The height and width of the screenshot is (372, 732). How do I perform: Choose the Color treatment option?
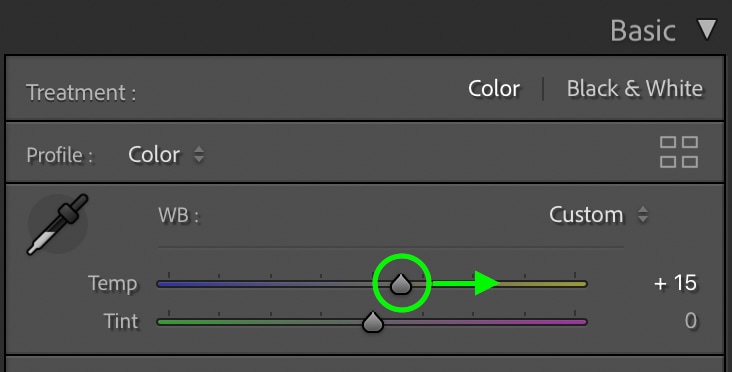pos(494,88)
